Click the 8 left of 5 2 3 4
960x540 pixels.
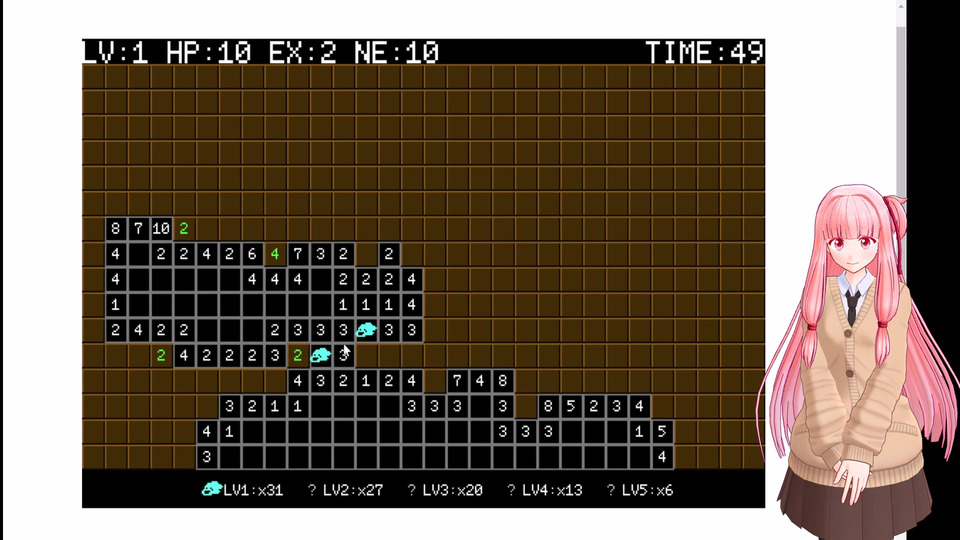click(x=548, y=406)
